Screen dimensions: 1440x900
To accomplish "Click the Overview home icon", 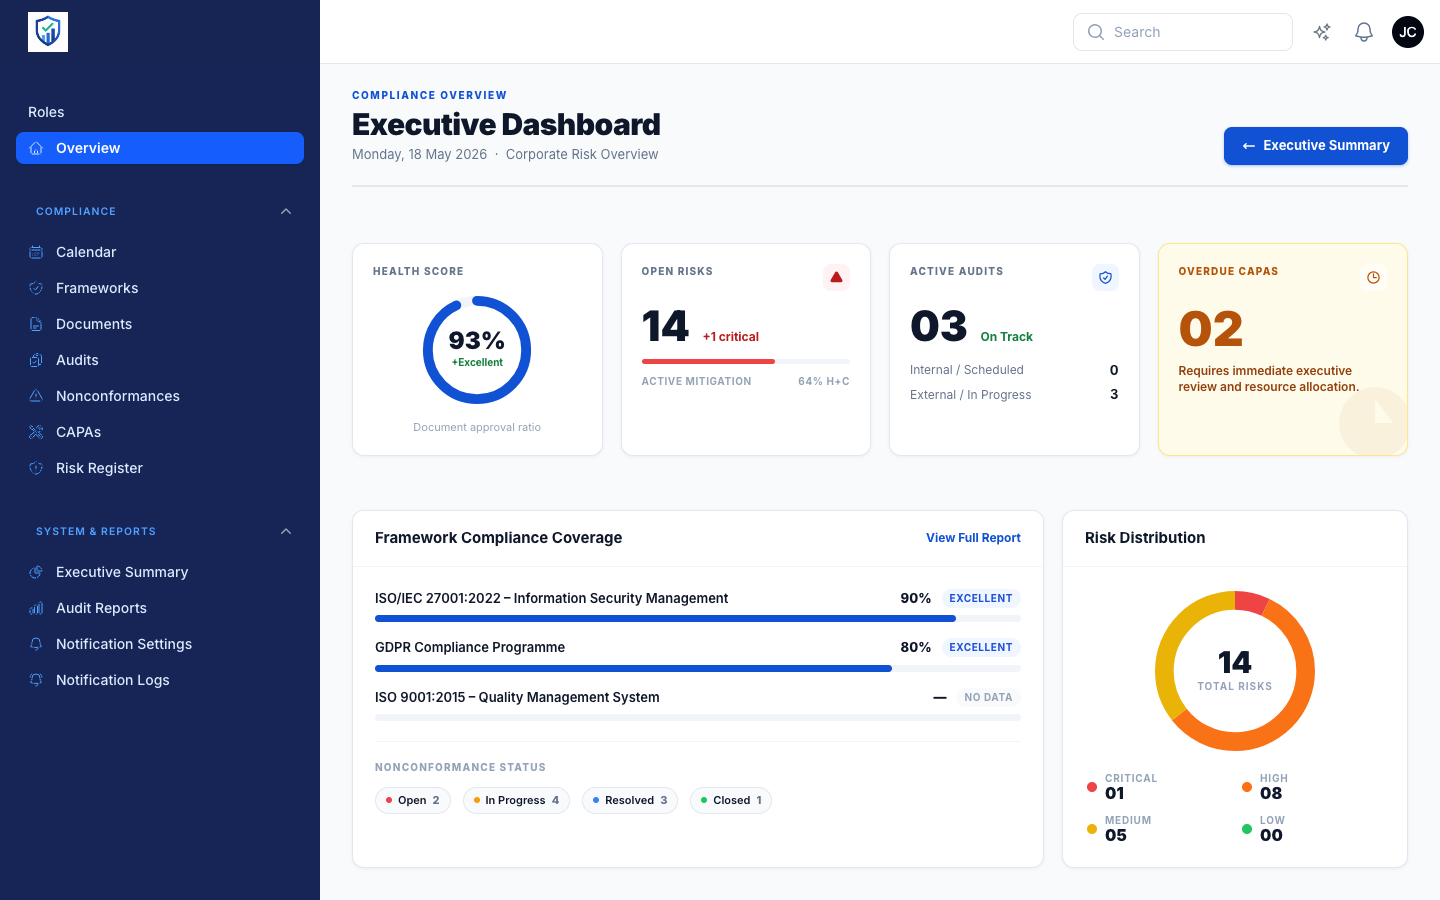I will (x=36, y=148).
